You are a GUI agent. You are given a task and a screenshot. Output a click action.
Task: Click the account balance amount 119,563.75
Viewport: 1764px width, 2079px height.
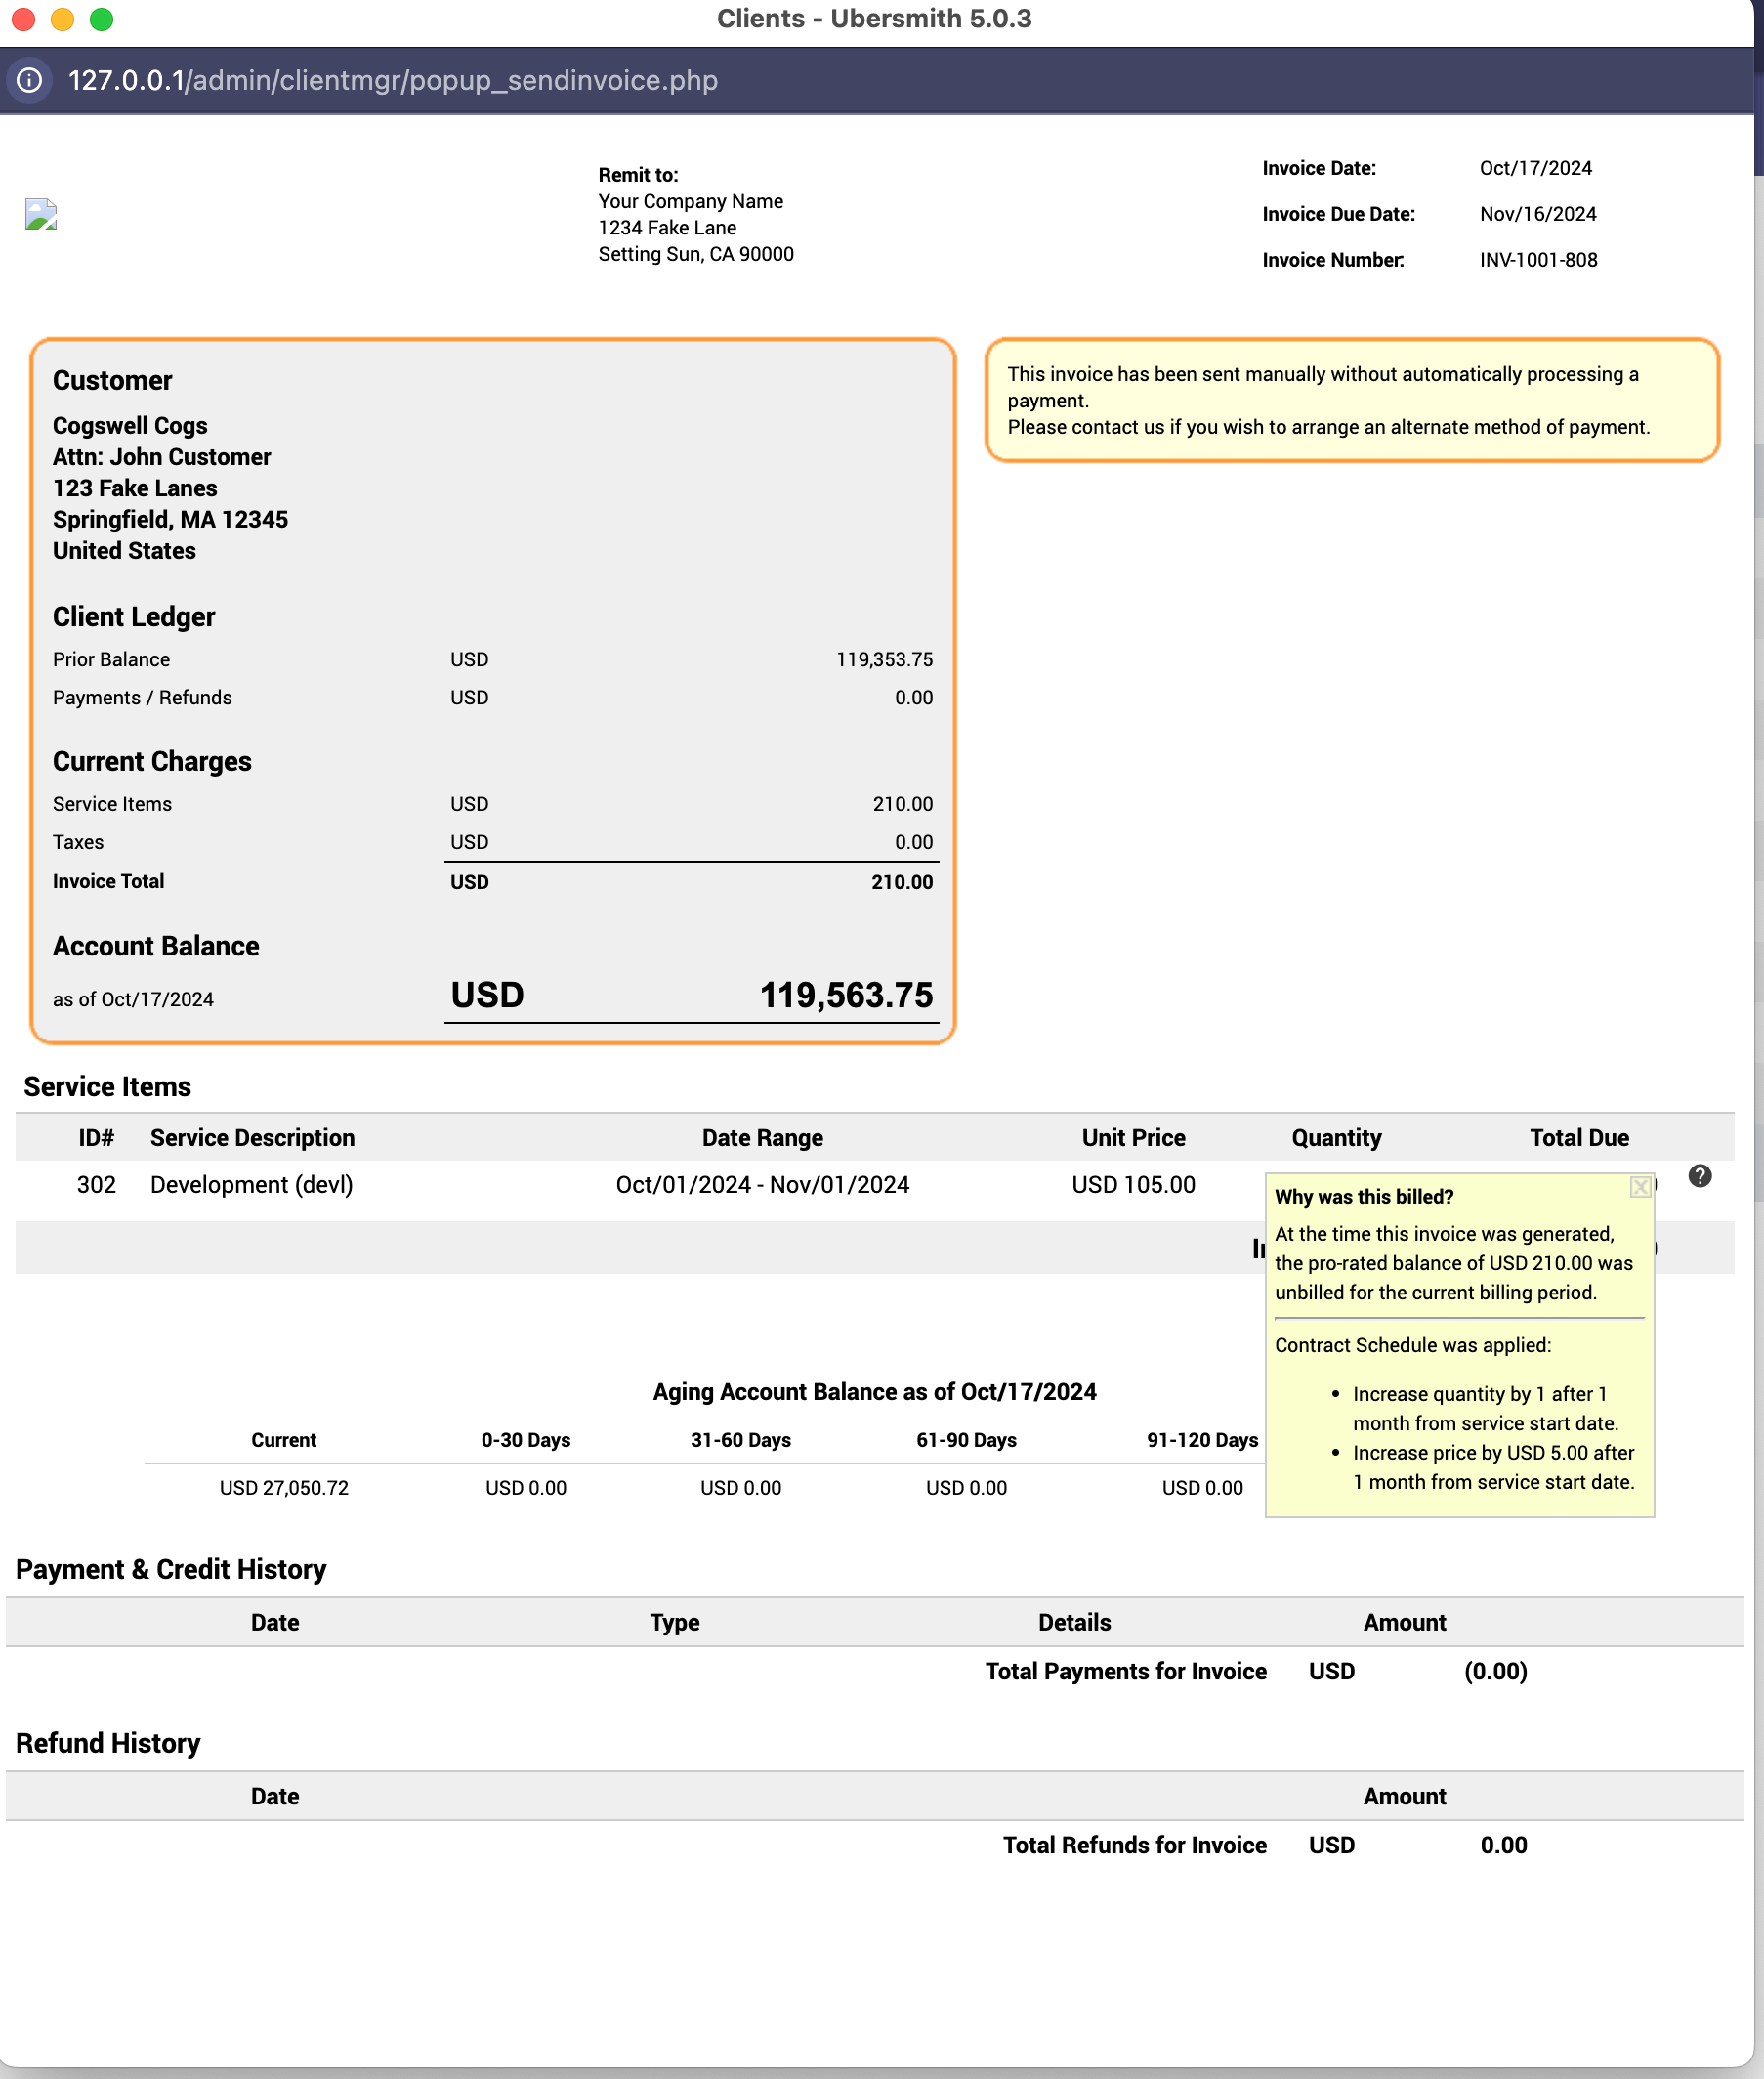pos(846,995)
